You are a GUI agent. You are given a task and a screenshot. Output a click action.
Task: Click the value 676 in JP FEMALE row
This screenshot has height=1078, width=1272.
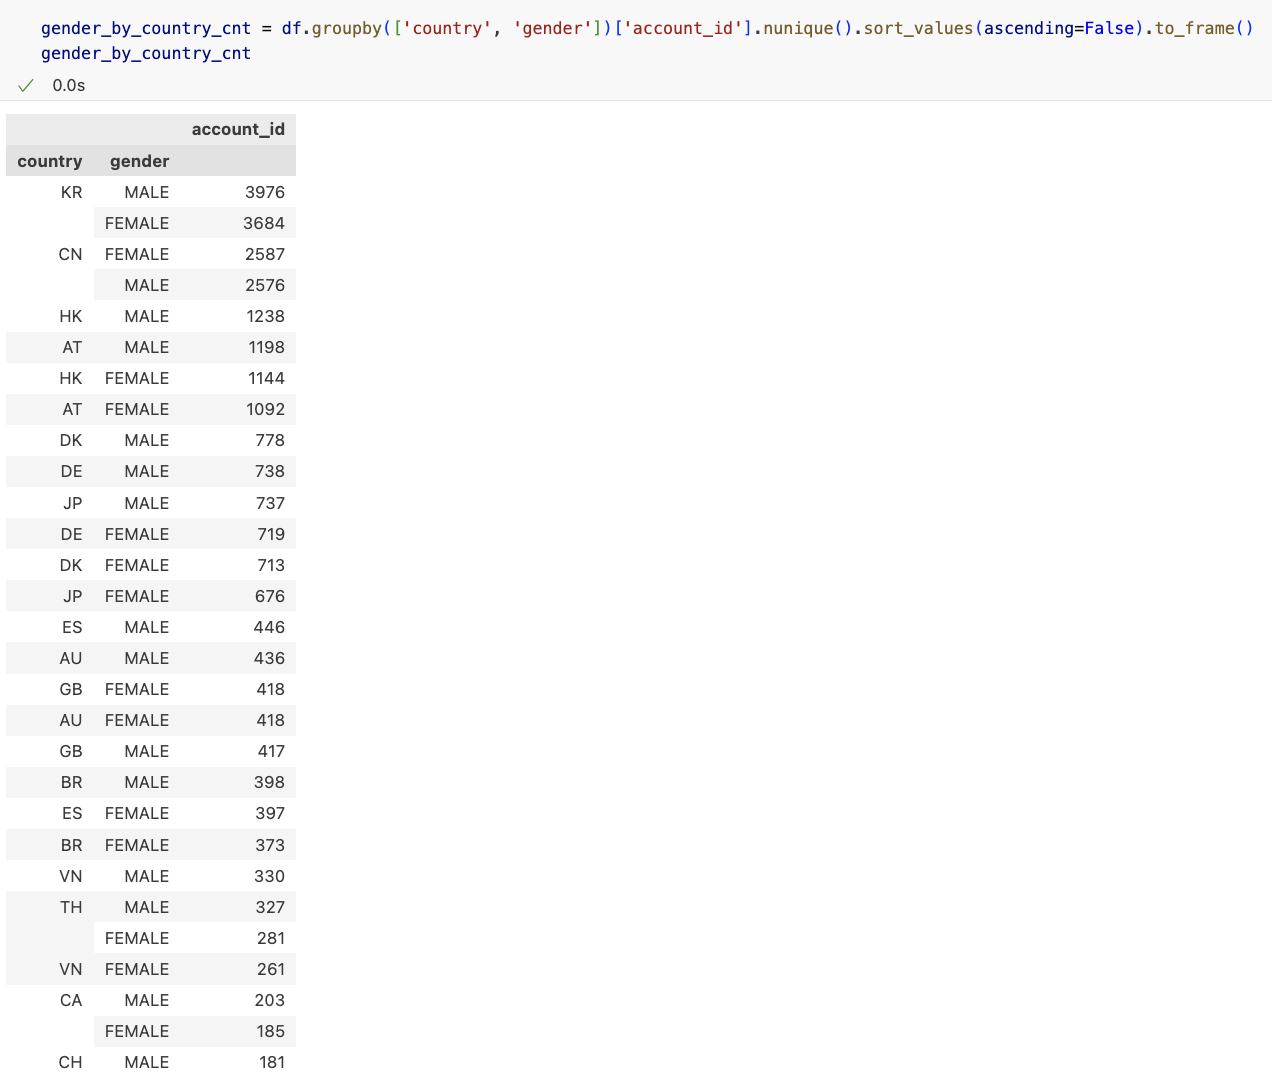pos(270,596)
